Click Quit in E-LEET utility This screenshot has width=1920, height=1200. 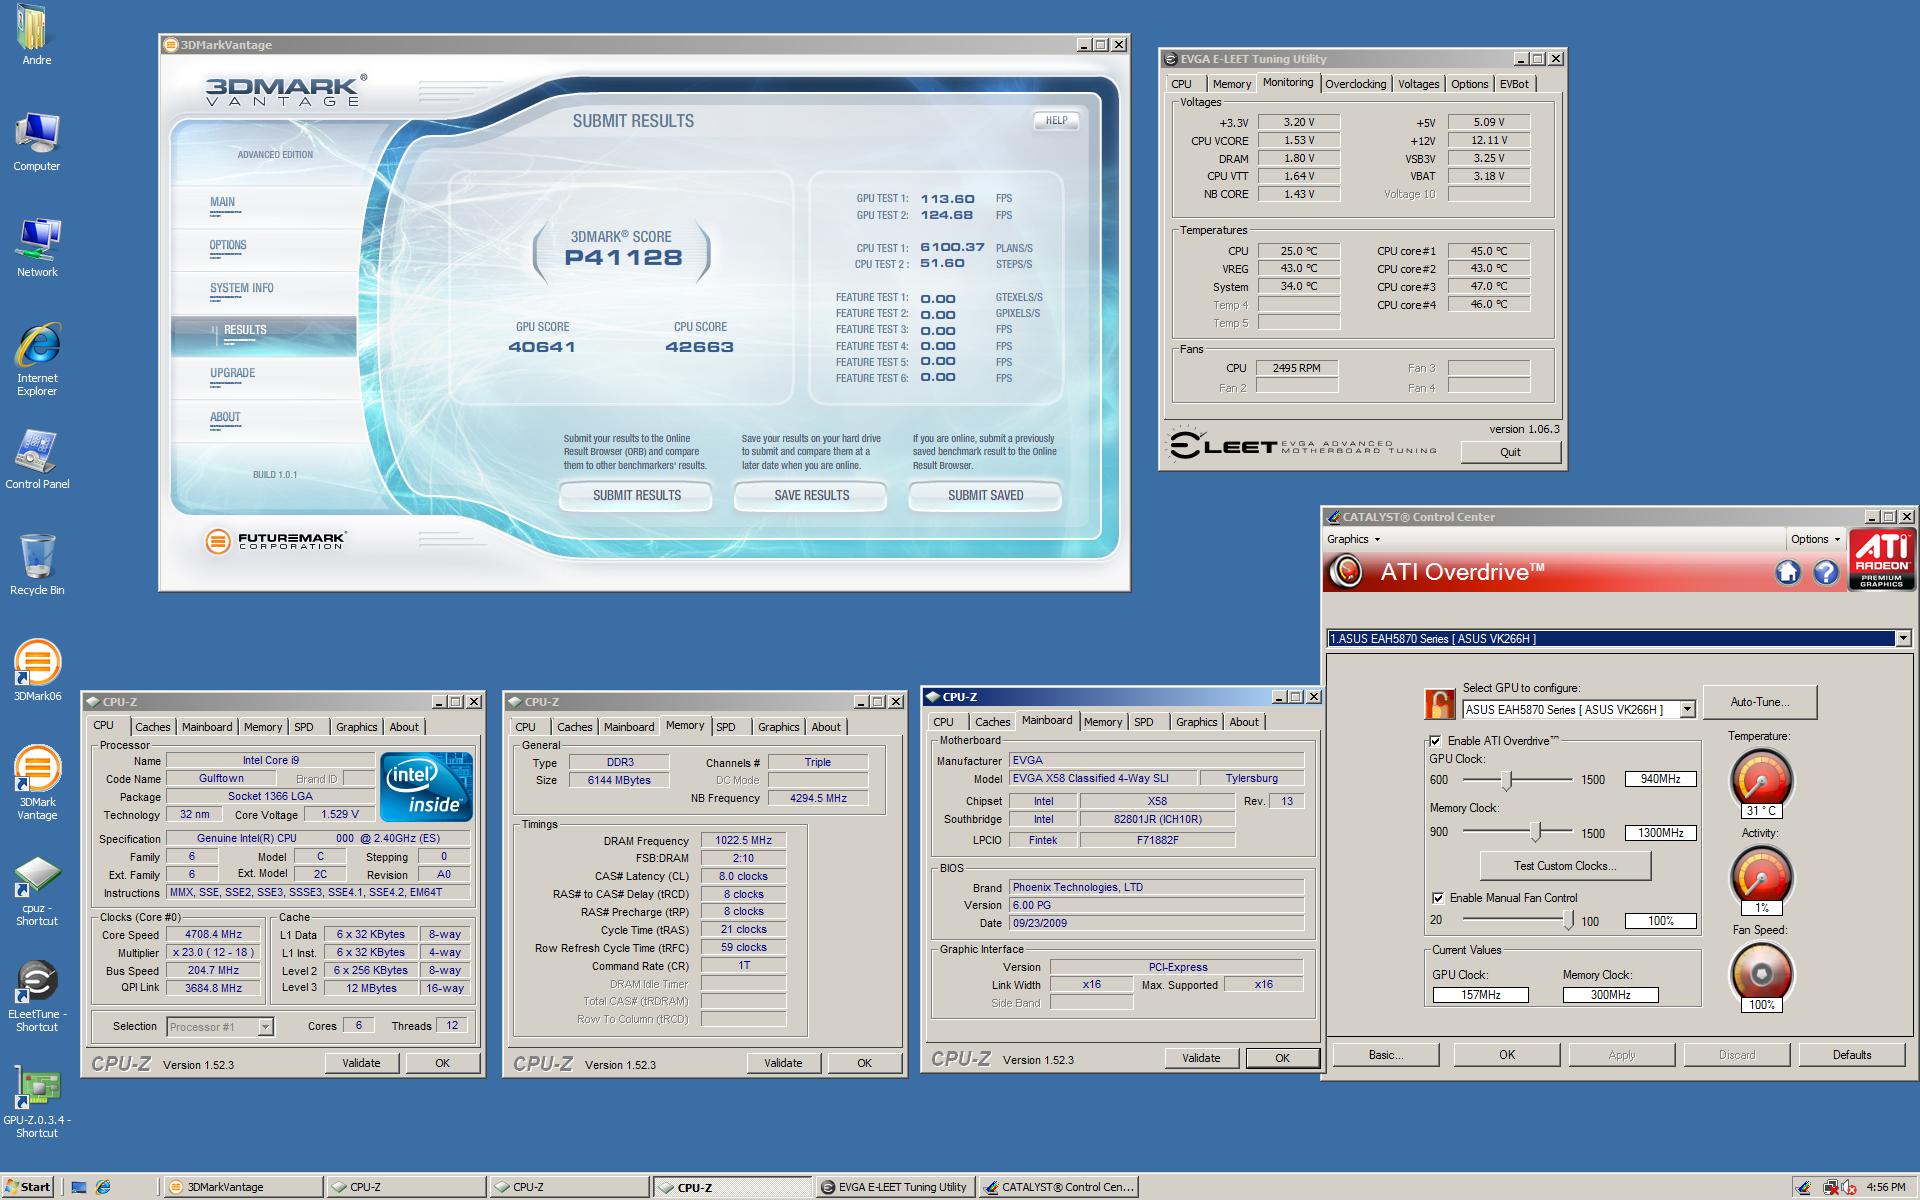pyautogui.click(x=1510, y=452)
